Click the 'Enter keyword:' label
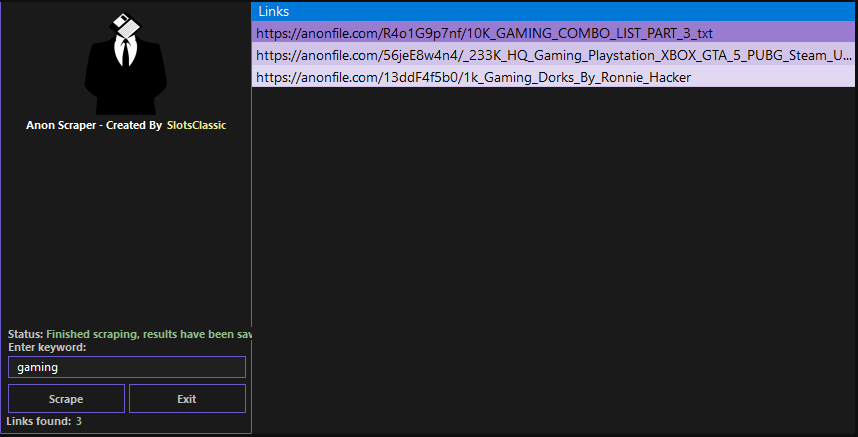The height and width of the screenshot is (437, 858). click(47, 347)
